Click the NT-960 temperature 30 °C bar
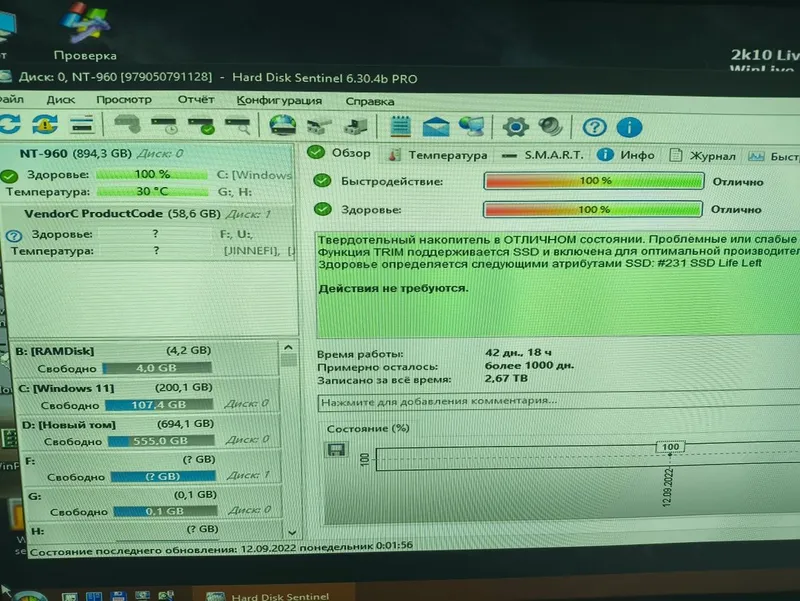The height and width of the screenshot is (601, 800). [153, 191]
